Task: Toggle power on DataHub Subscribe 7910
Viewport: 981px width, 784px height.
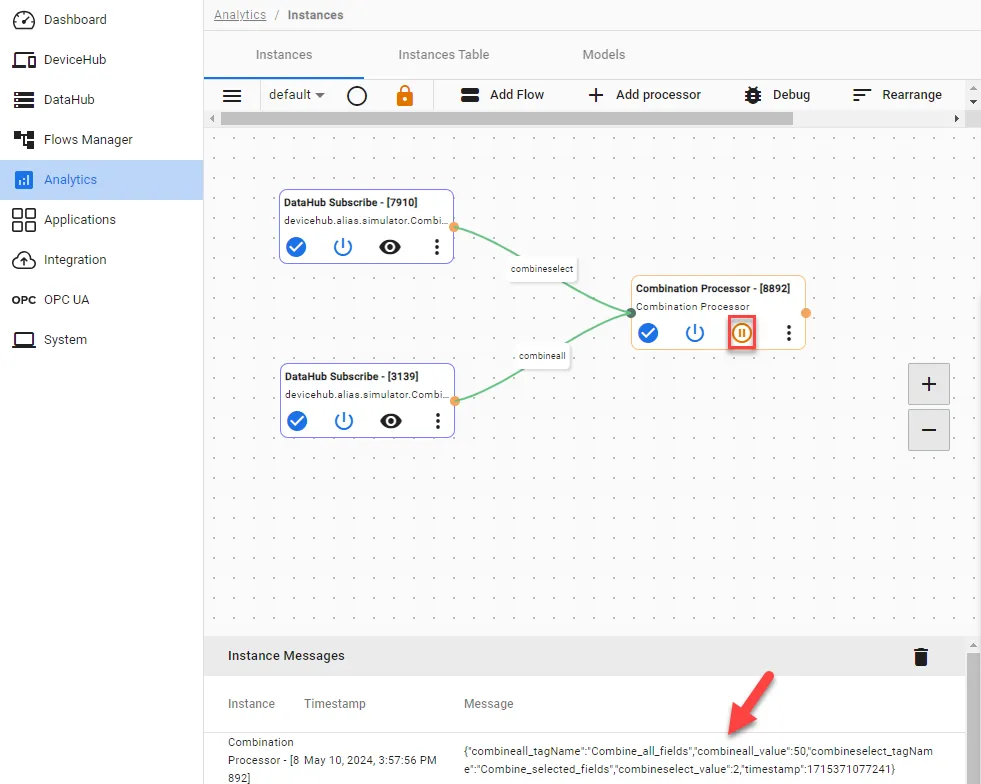Action: click(x=343, y=247)
